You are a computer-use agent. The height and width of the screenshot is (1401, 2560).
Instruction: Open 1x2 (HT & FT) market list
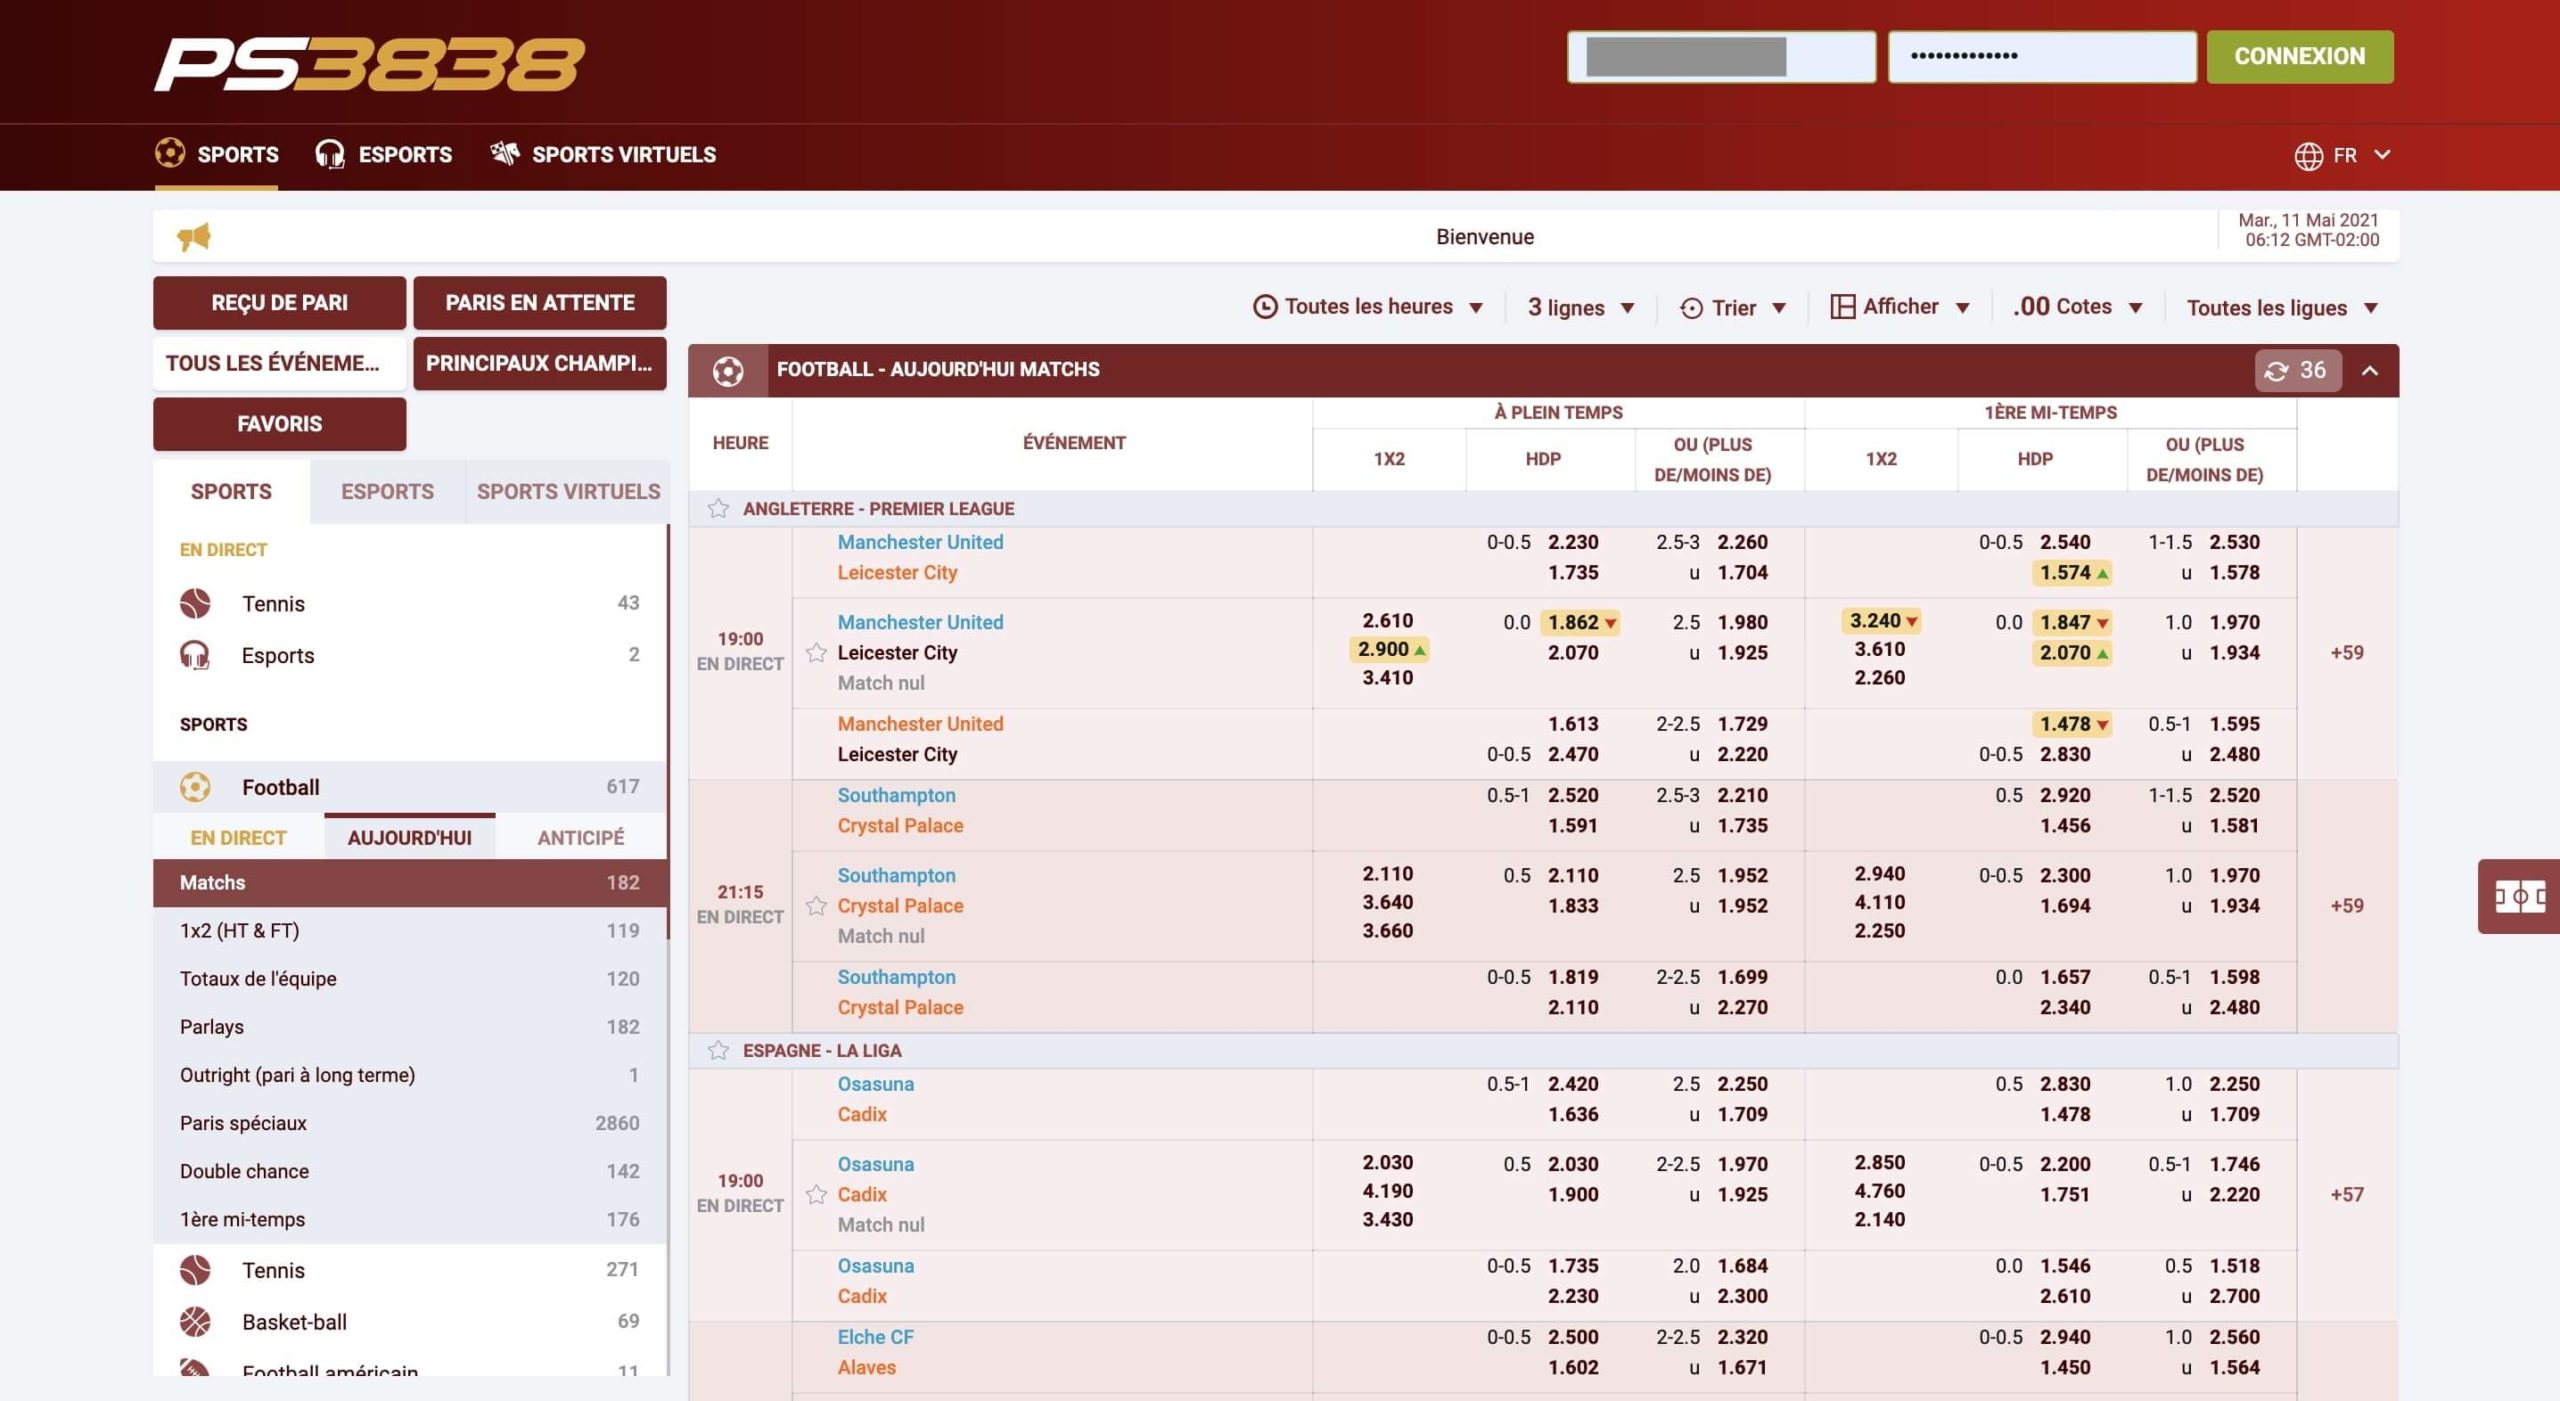click(410, 930)
